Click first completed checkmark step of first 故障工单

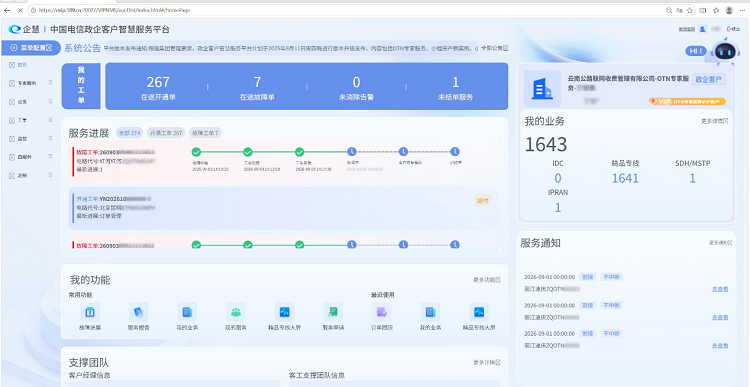(x=196, y=152)
